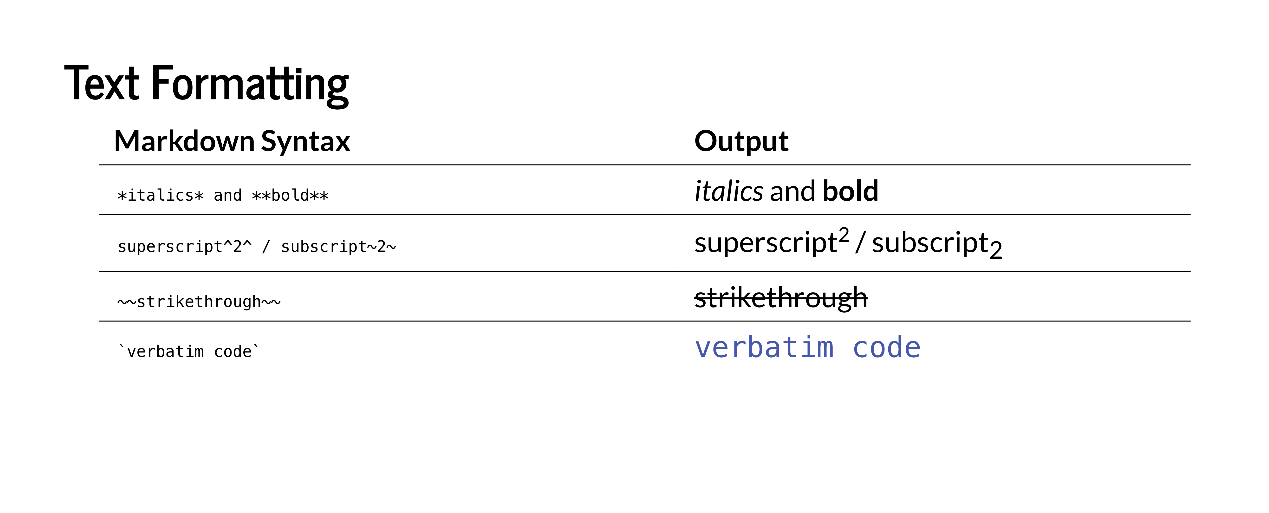
Task: Click the "Text Formatting" slide title
Action: (206, 84)
